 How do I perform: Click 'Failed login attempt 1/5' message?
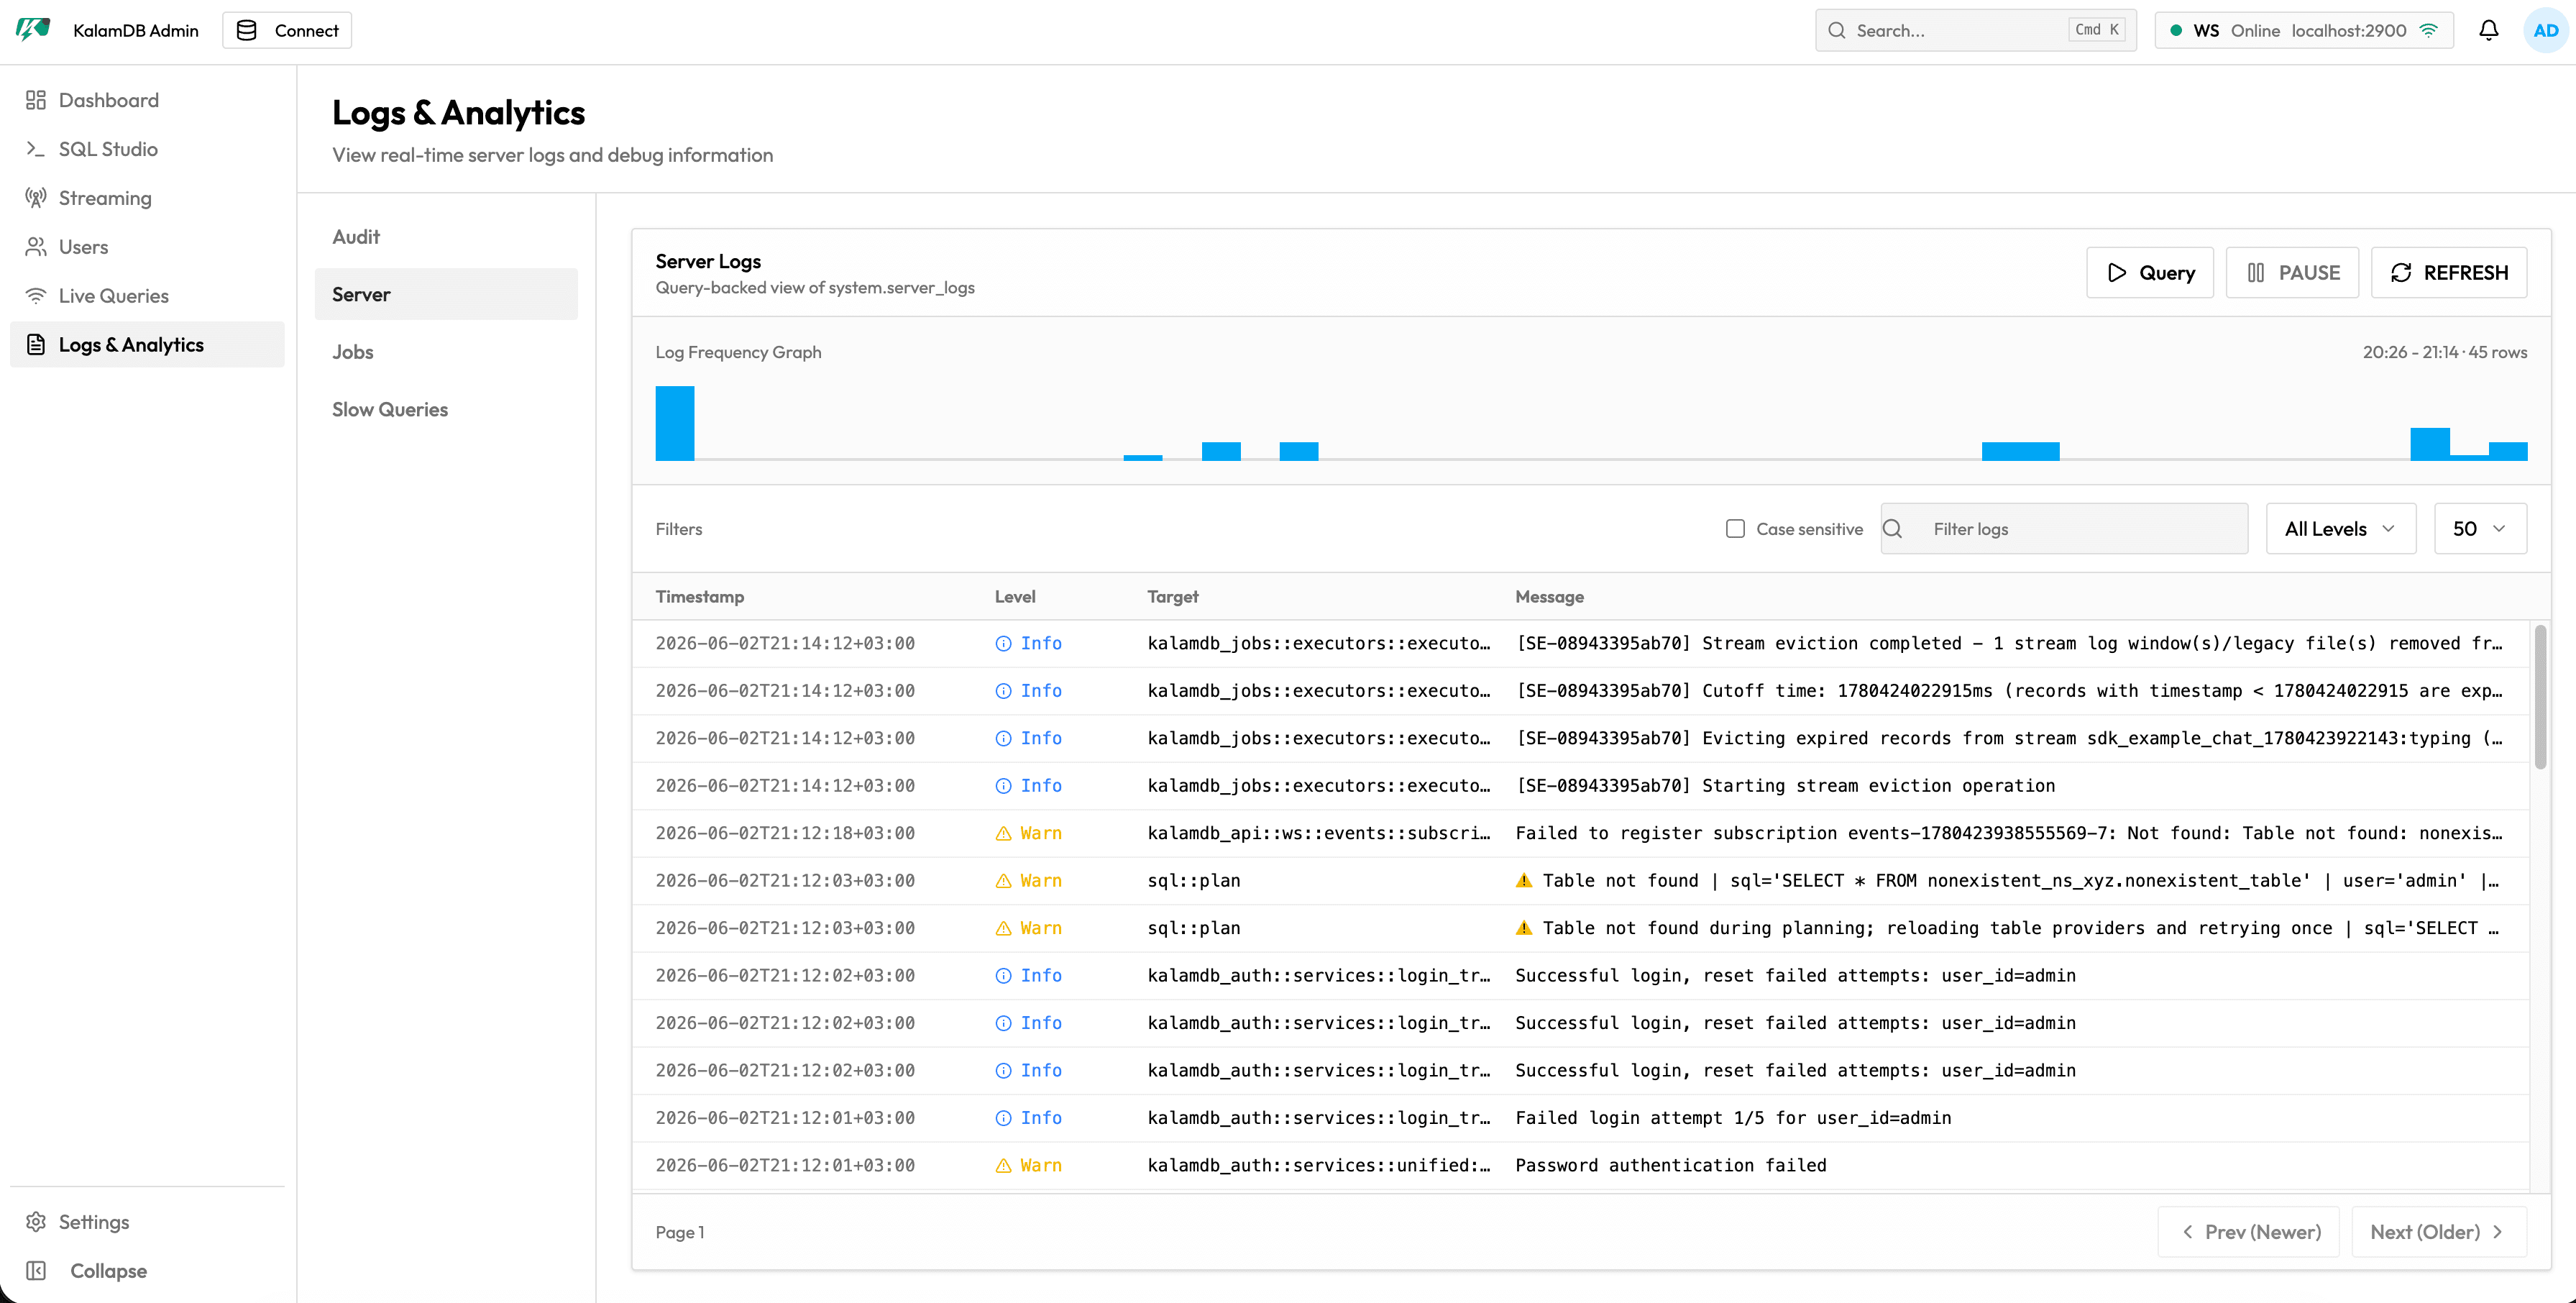click(1733, 1118)
